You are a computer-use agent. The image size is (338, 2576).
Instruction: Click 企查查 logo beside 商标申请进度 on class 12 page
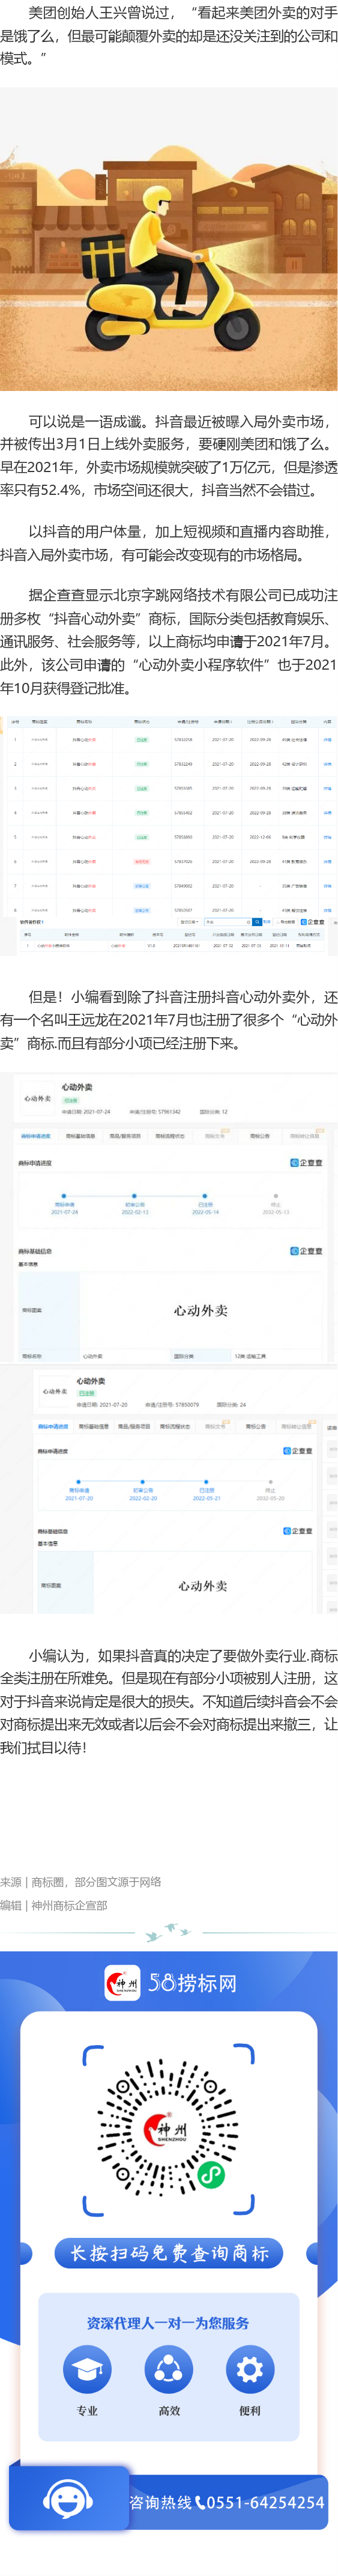tap(306, 1163)
